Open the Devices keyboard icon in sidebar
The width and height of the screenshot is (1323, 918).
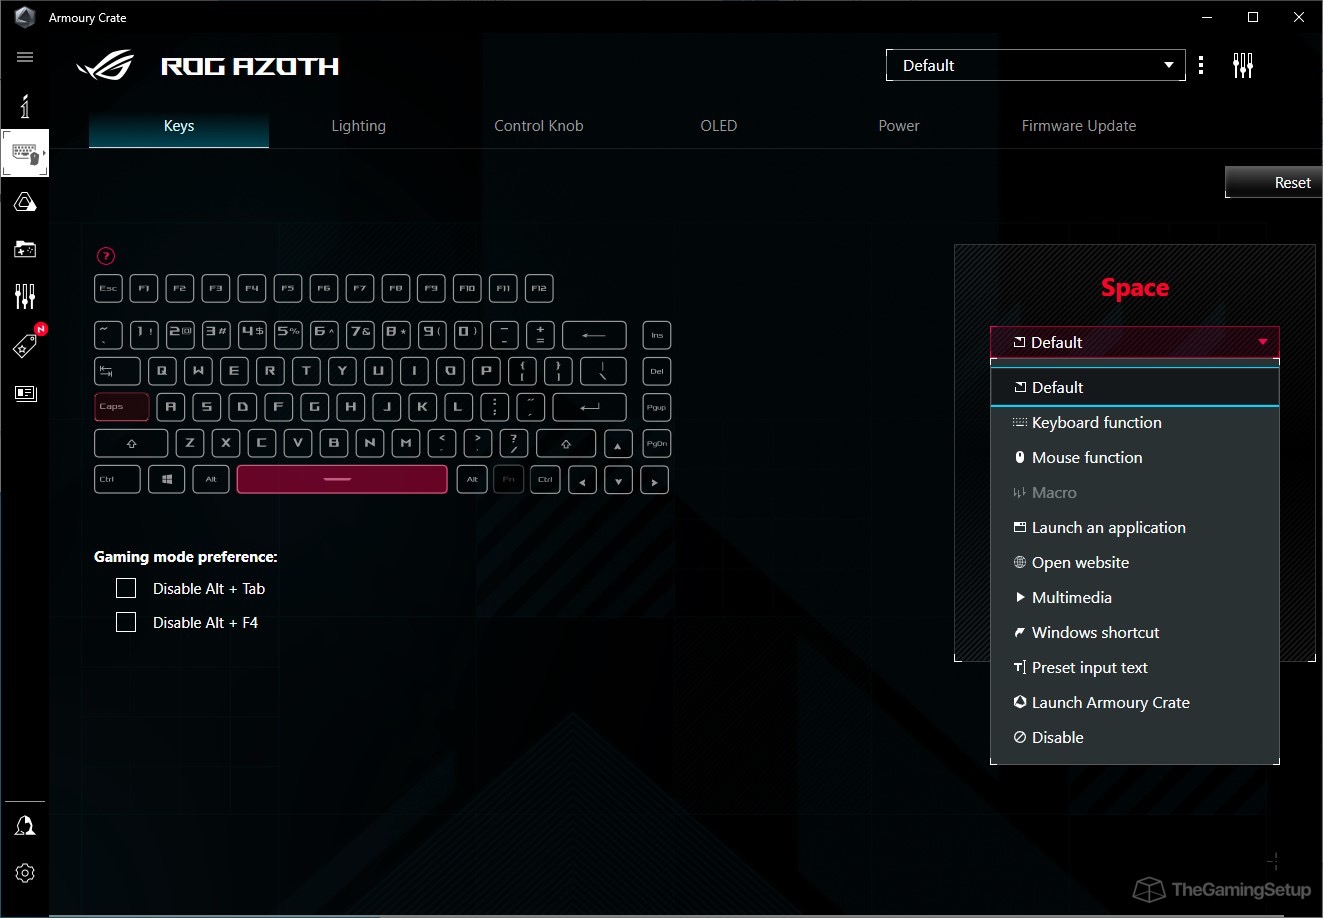(x=25, y=153)
